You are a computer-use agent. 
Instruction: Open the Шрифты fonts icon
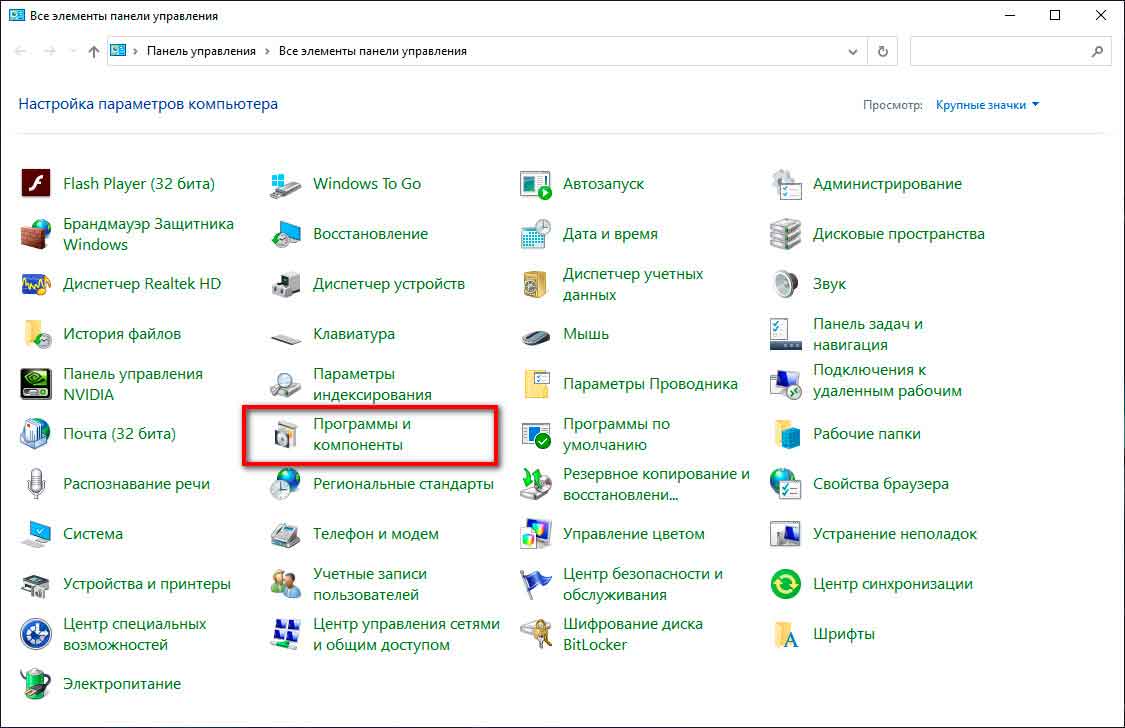pyautogui.click(x=786, y=634)
